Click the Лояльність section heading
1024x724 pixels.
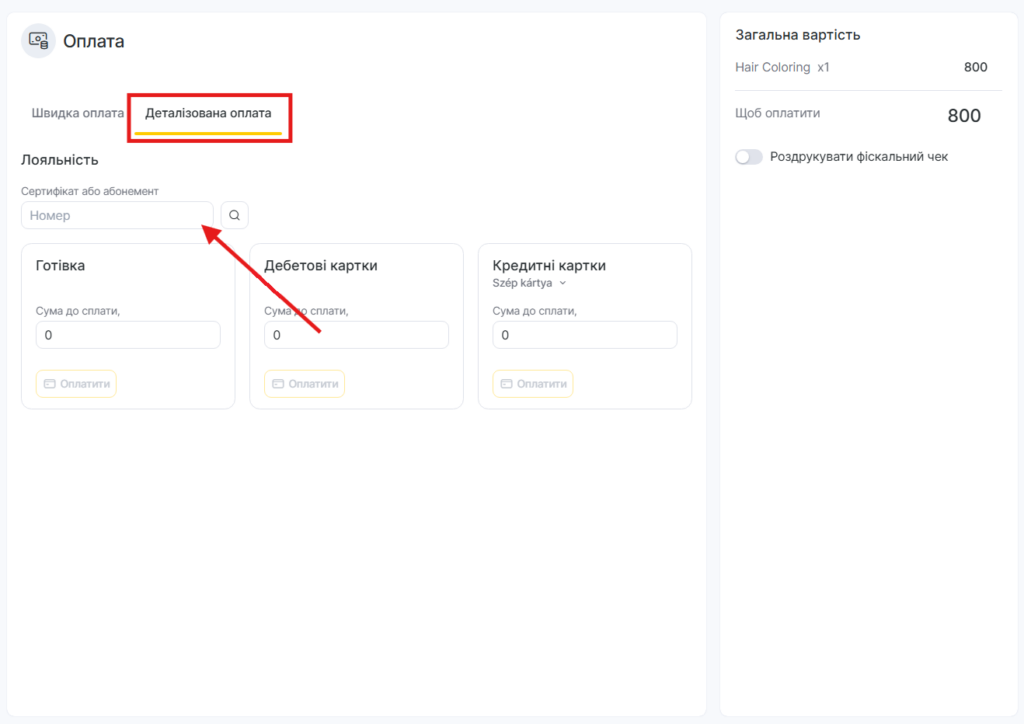click(60, 160)
